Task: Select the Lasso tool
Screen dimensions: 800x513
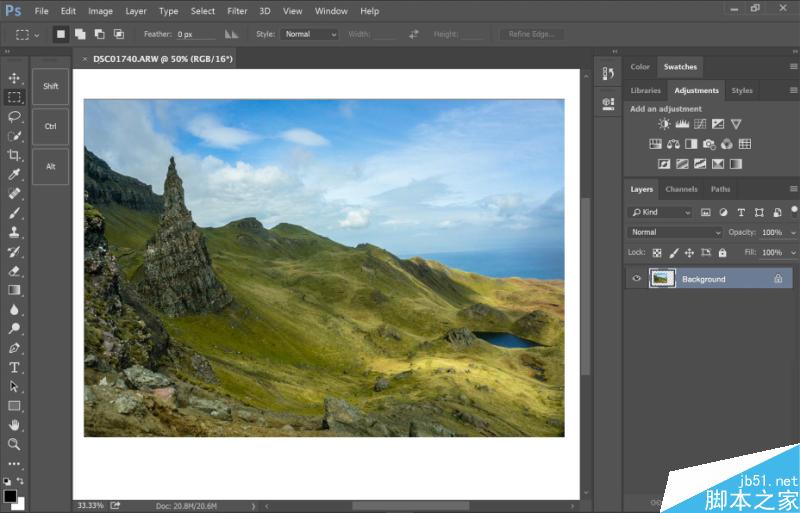Action: (14, 116)
